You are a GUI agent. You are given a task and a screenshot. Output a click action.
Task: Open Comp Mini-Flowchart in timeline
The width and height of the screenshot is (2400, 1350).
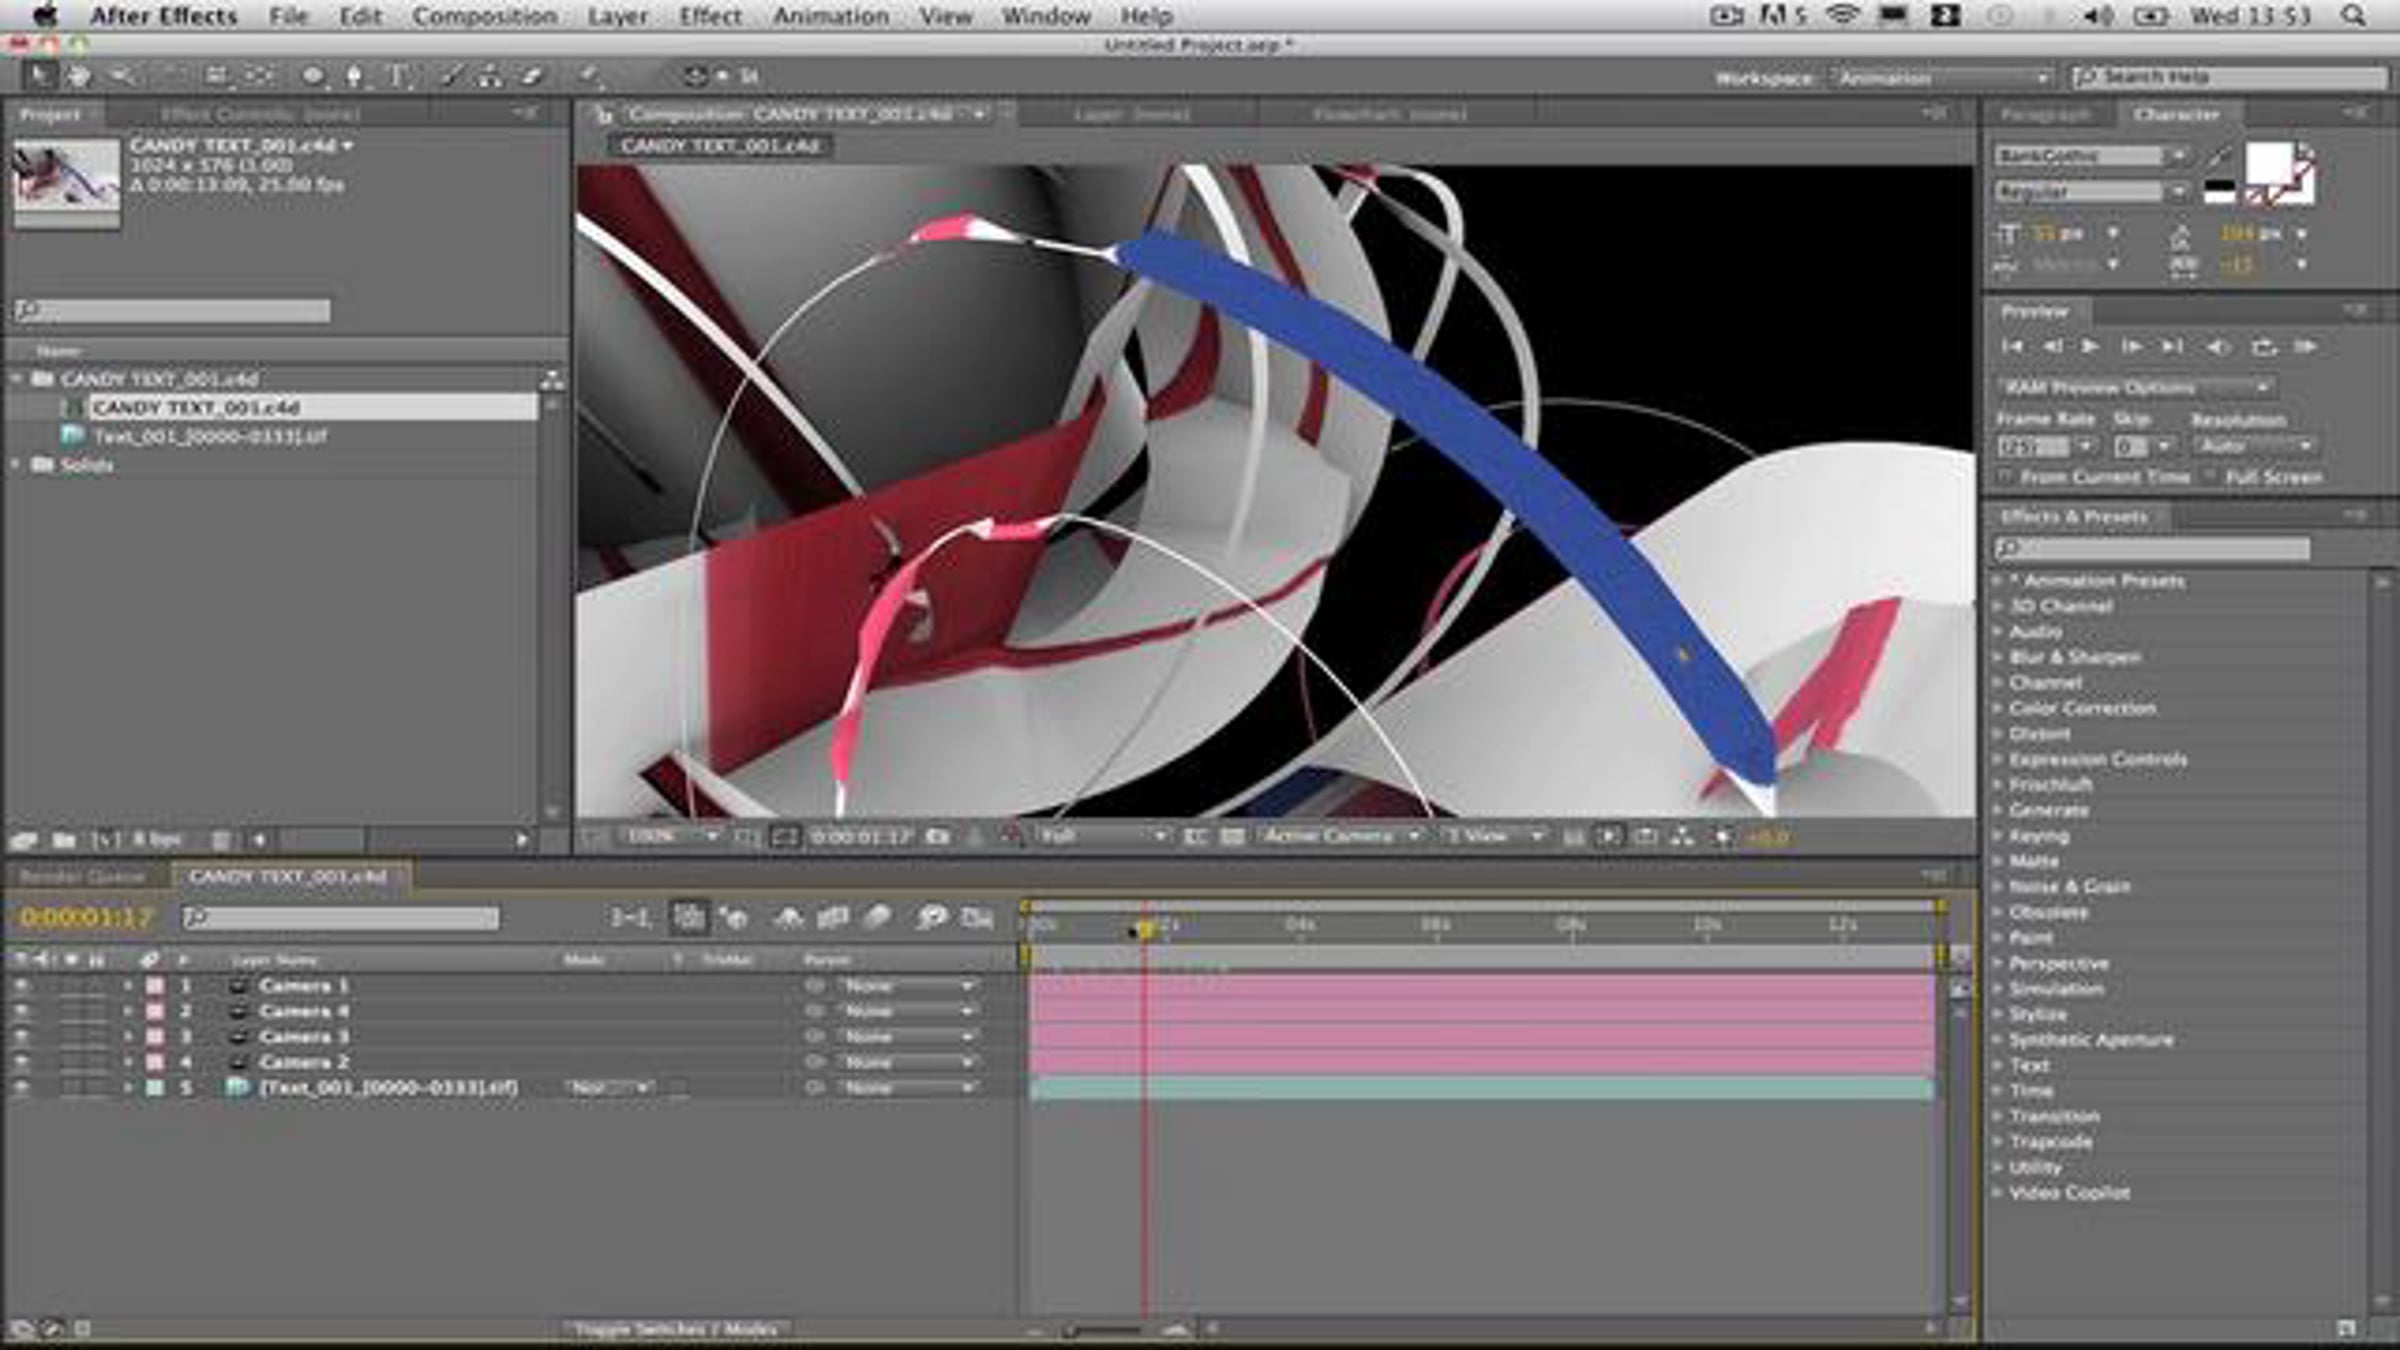pos(630,917)
